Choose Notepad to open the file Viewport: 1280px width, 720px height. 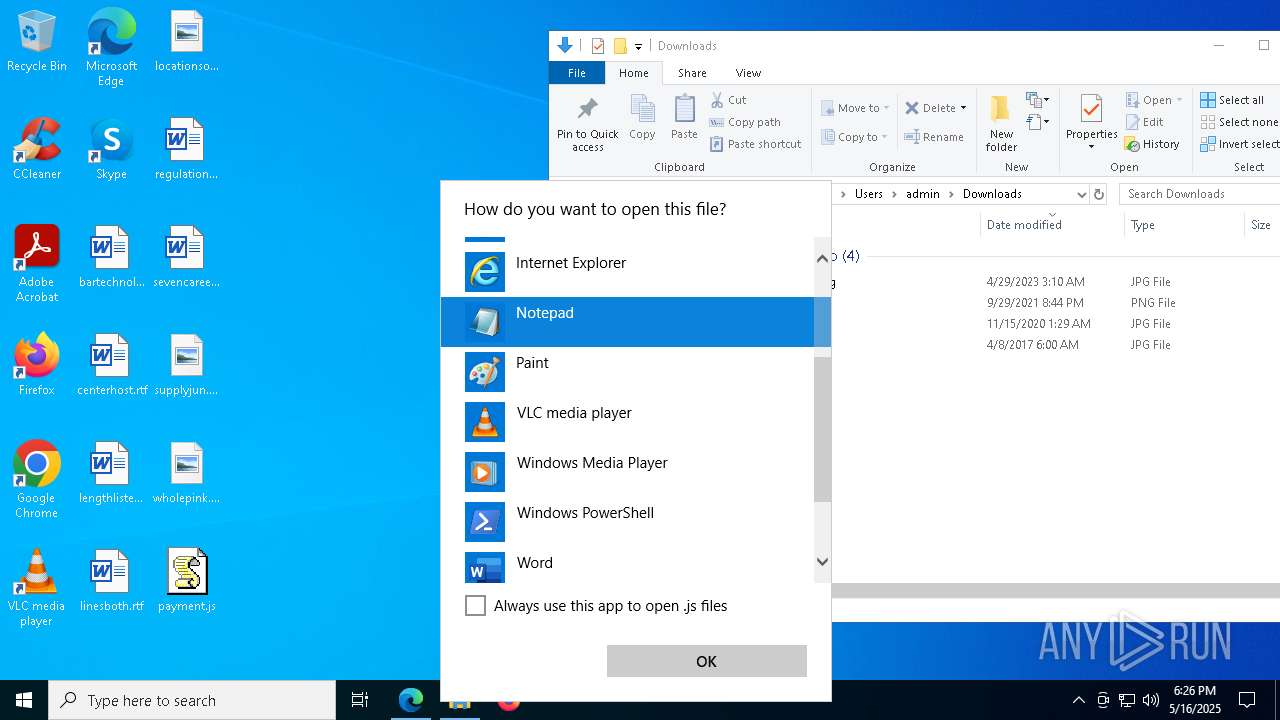click(628, 321)
